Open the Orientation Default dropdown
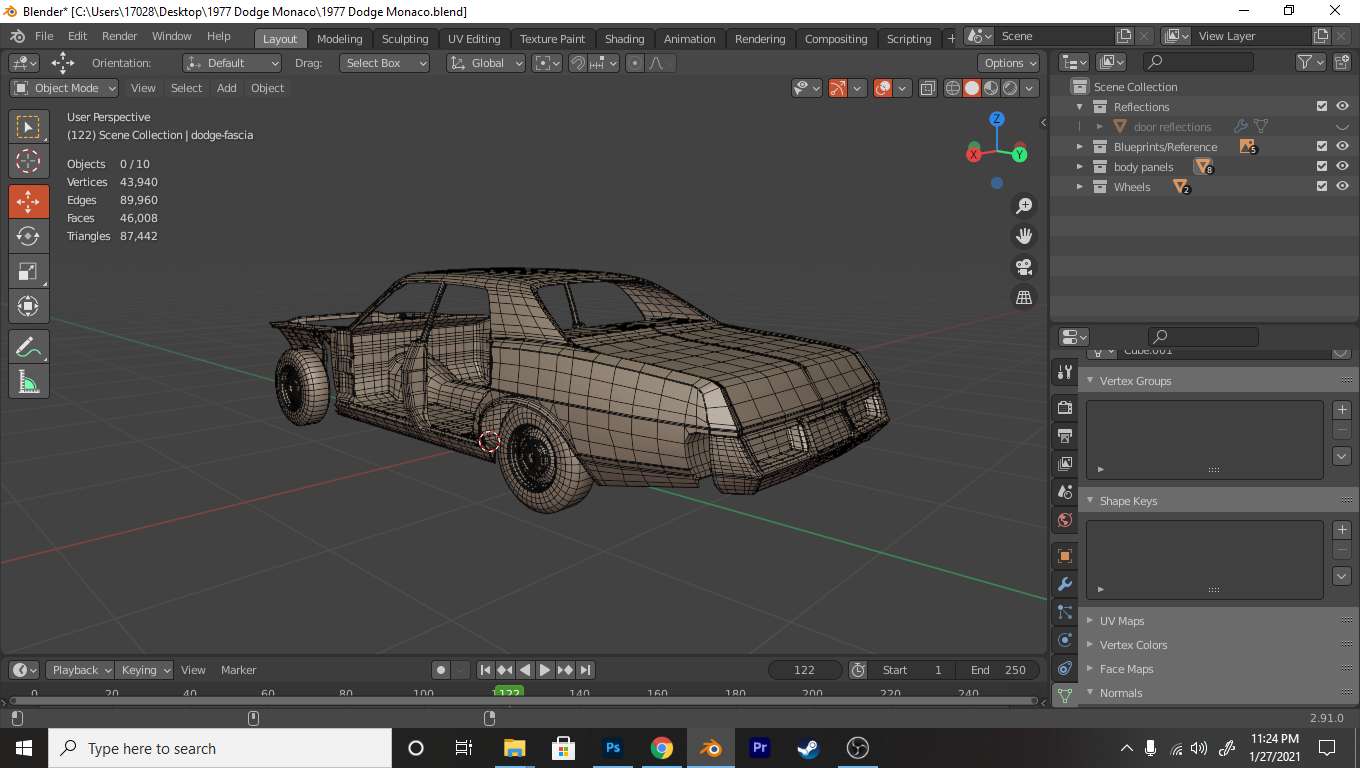The image size is (1360, 768). 232,63
